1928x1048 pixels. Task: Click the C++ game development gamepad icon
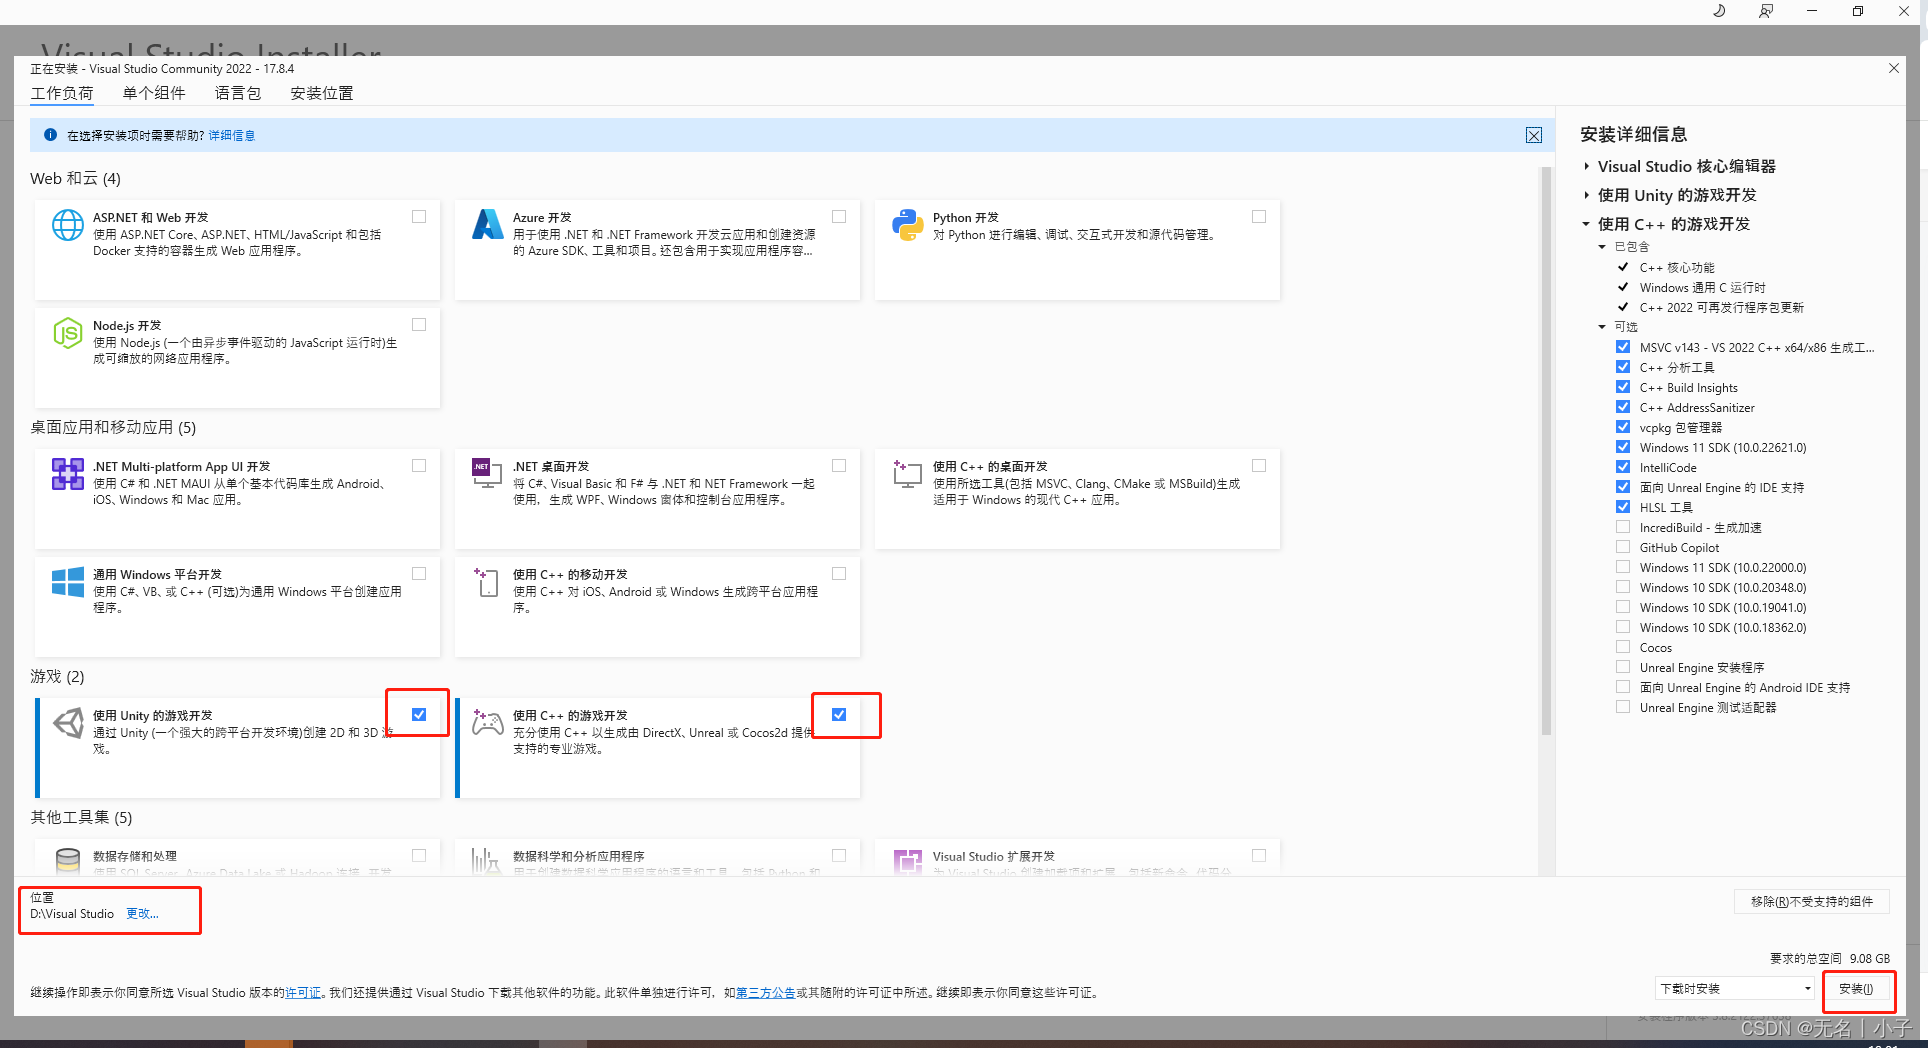[x=488, y=723]
